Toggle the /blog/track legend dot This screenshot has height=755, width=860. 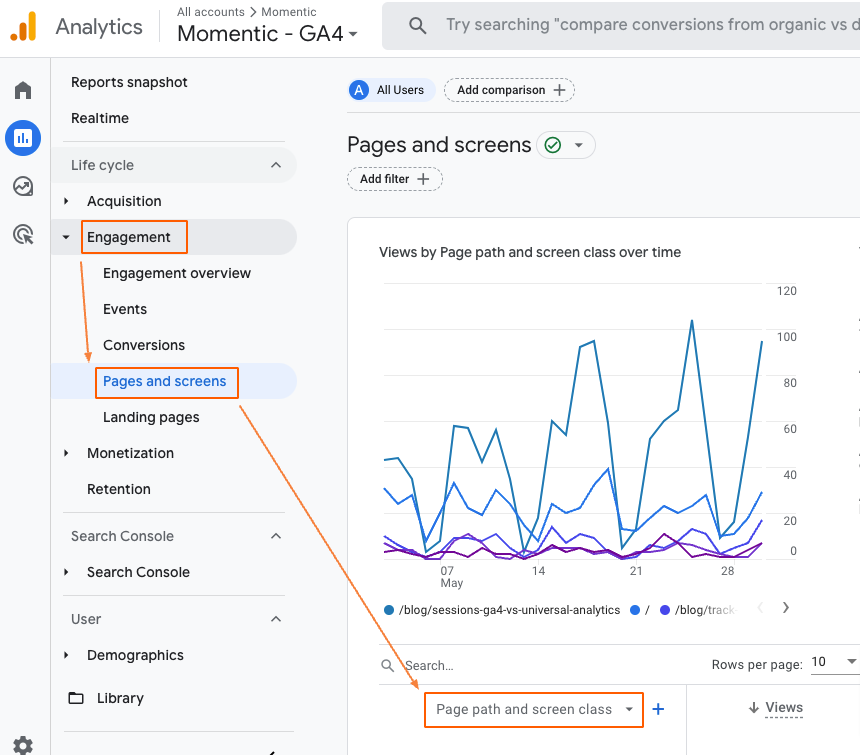(x=665, y=610)
